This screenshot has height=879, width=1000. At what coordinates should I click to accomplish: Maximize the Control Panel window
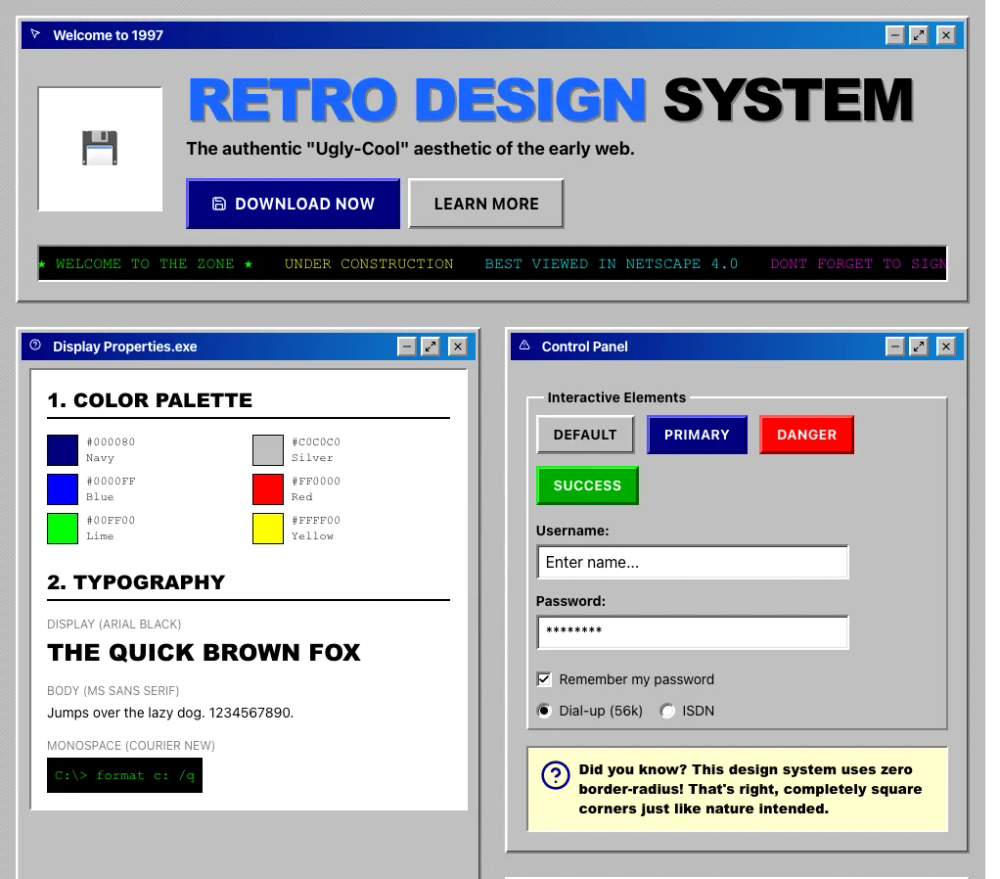click(918, 346)
